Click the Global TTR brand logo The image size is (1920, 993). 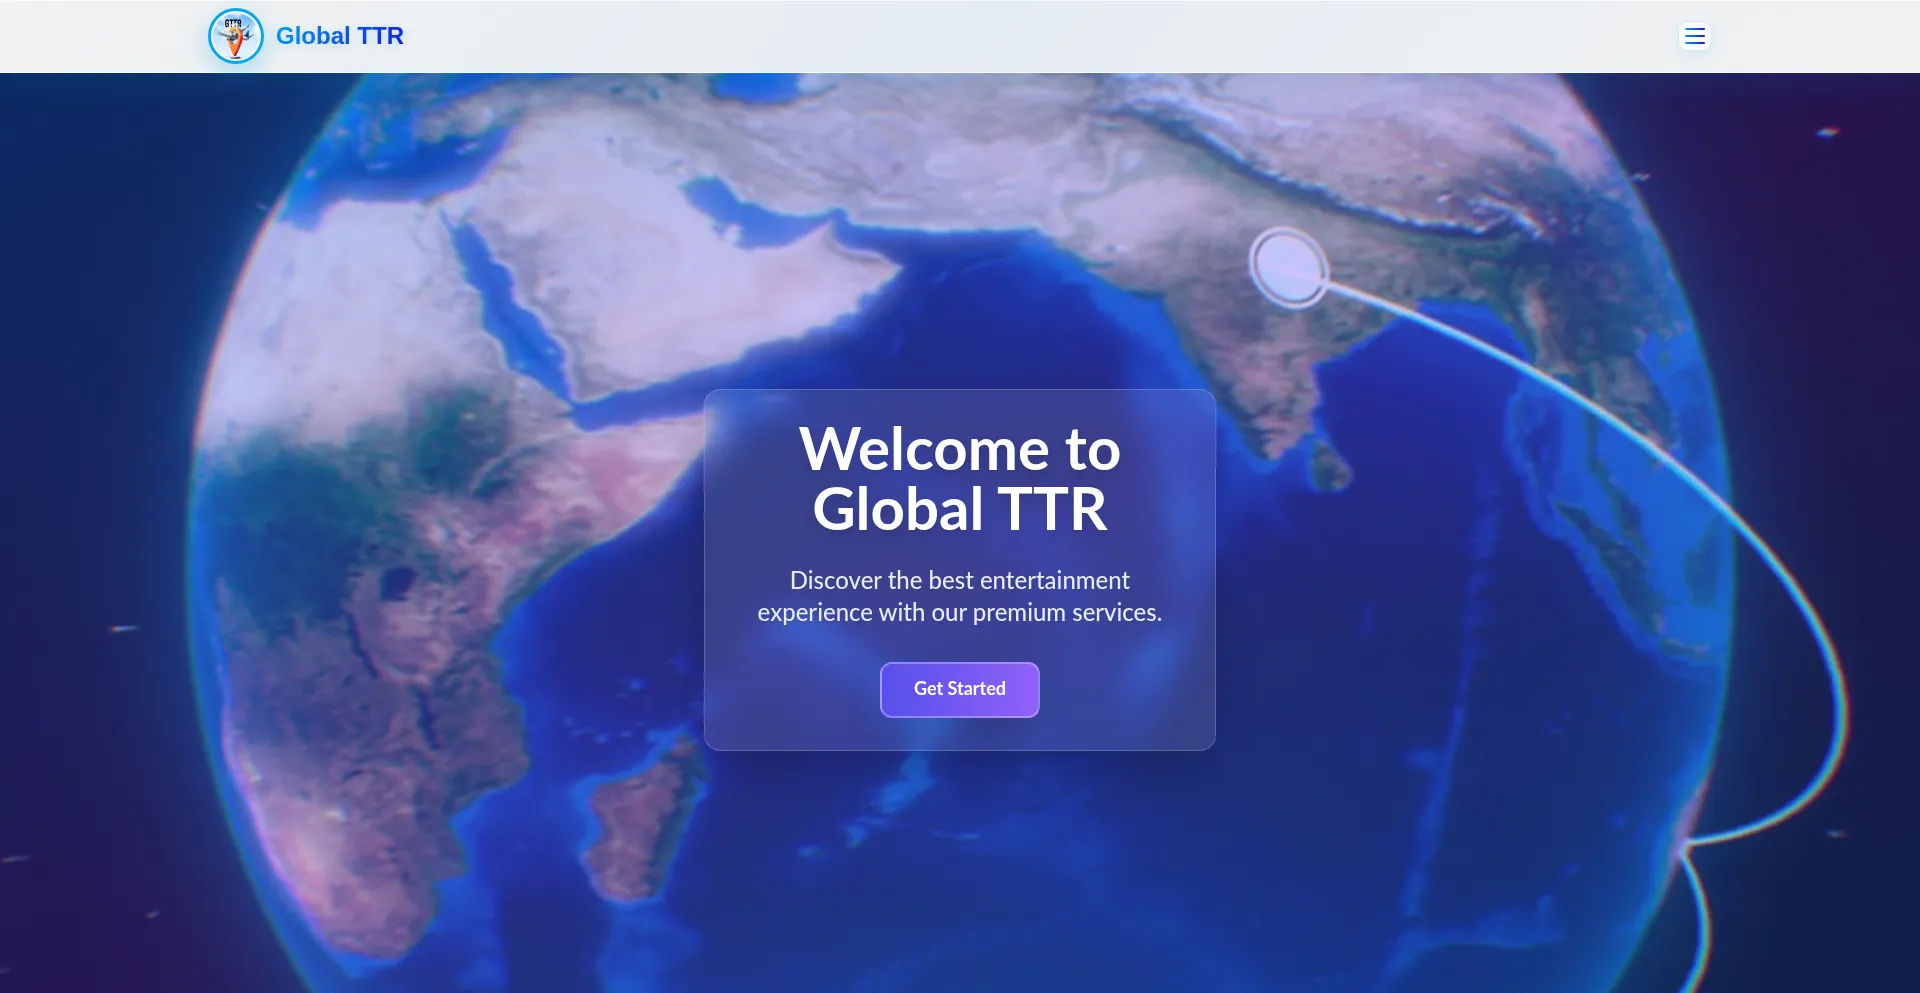[305, 36]
